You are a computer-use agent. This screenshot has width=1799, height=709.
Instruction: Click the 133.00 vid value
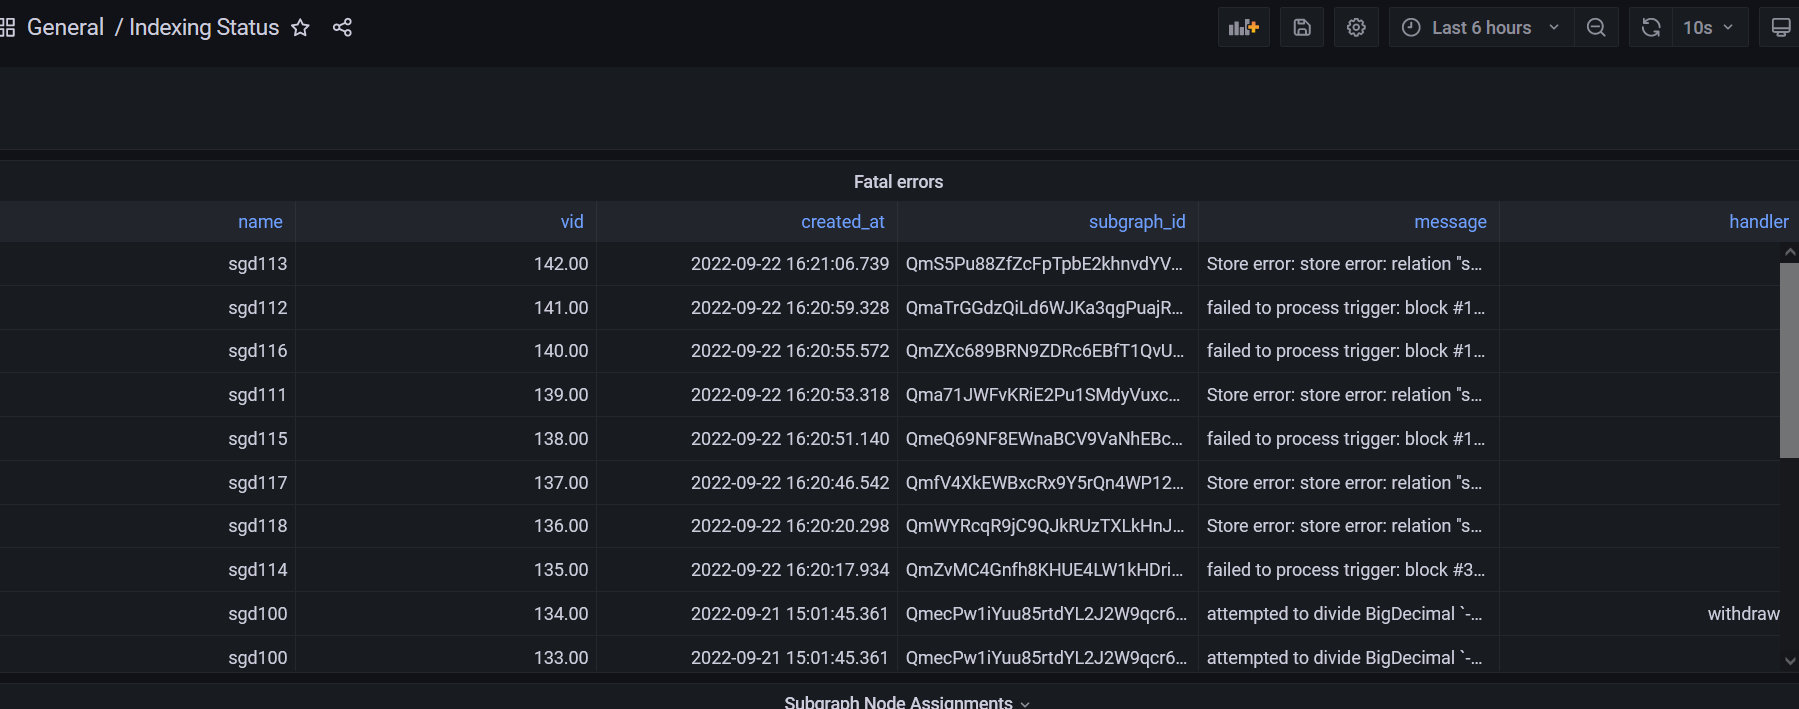click(561, 658)
